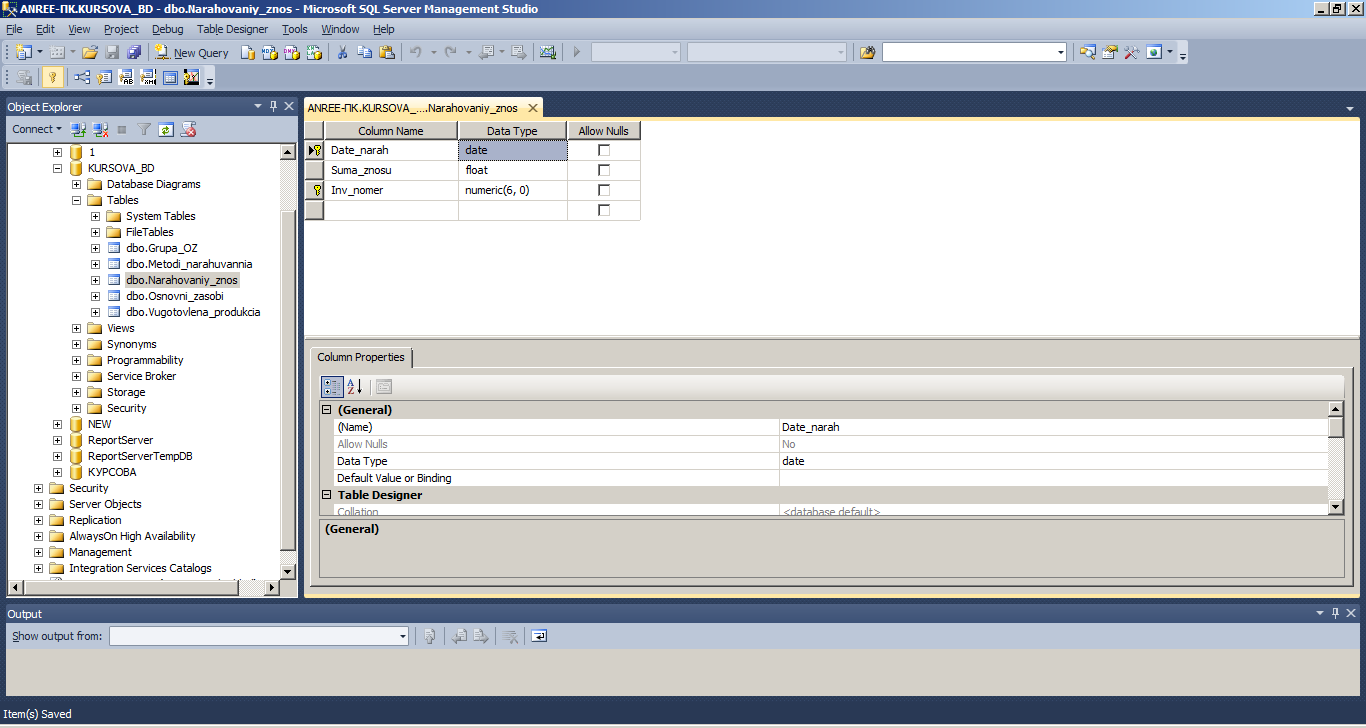The height and width of the screenshot is (728, 1366).
Task: Collapse the KURSOVA_BD database node
Action: coord(57,168)
